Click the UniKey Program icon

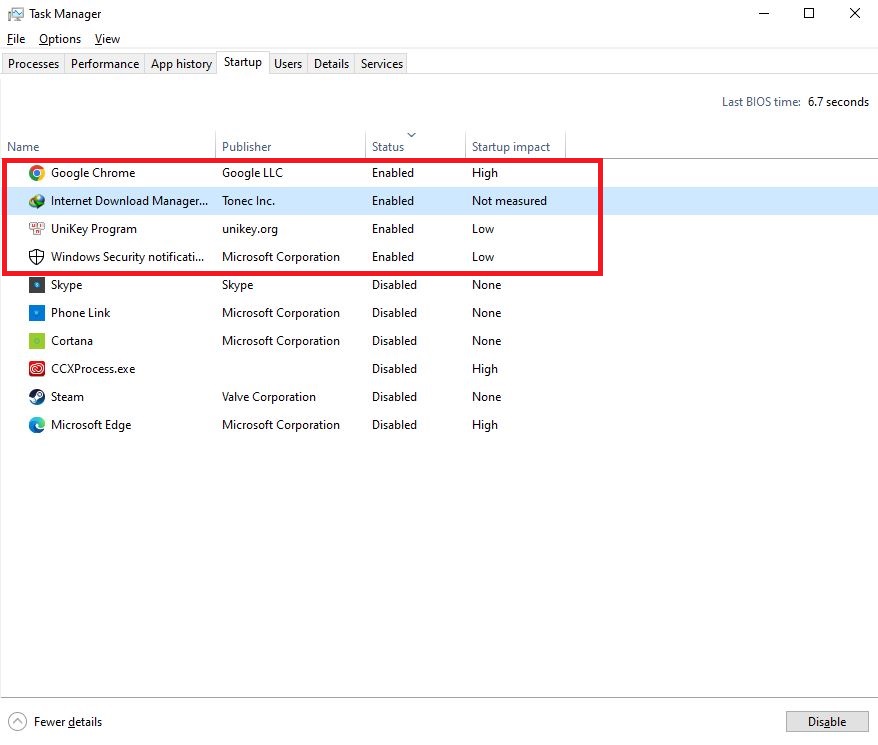click(x=36, y=229)
